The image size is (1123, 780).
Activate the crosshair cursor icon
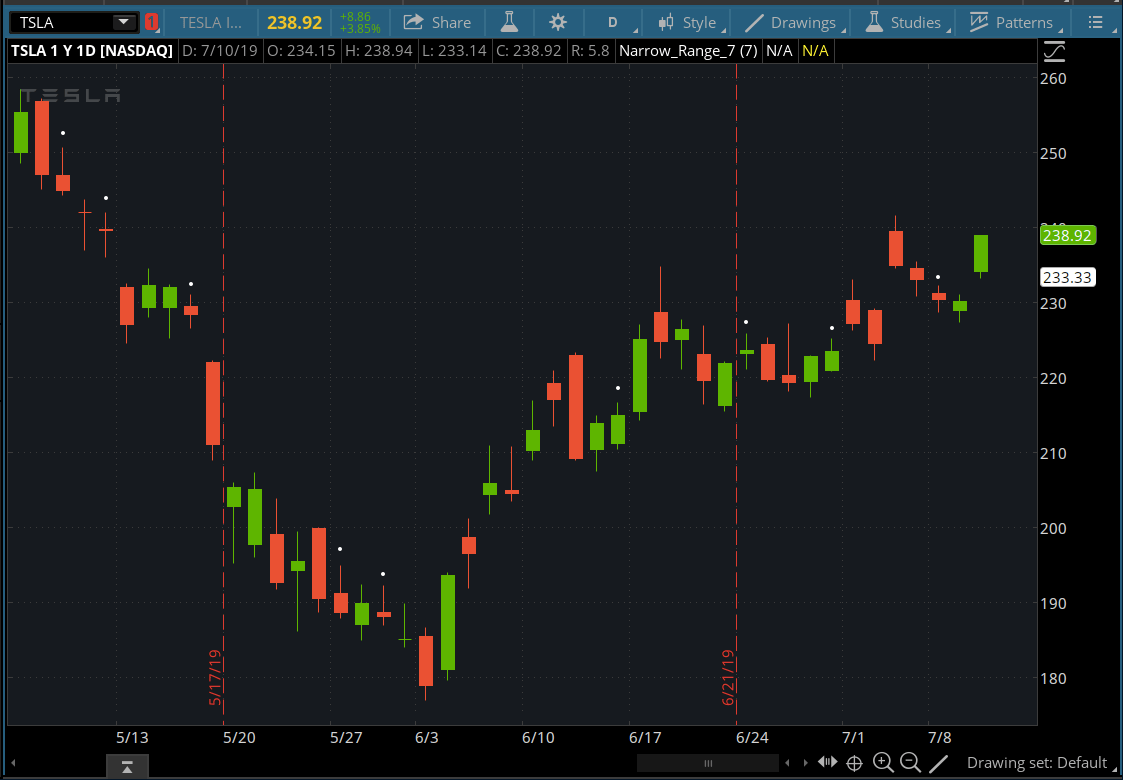click(x=855, y=762)
